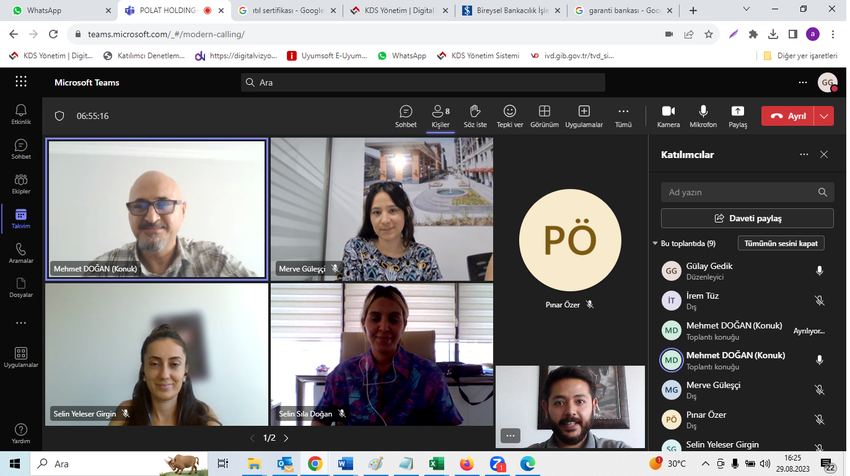Viewport: 850px width, 476px height.
Task: Open self-view ellipsis options
Action: tap(510, 435)
